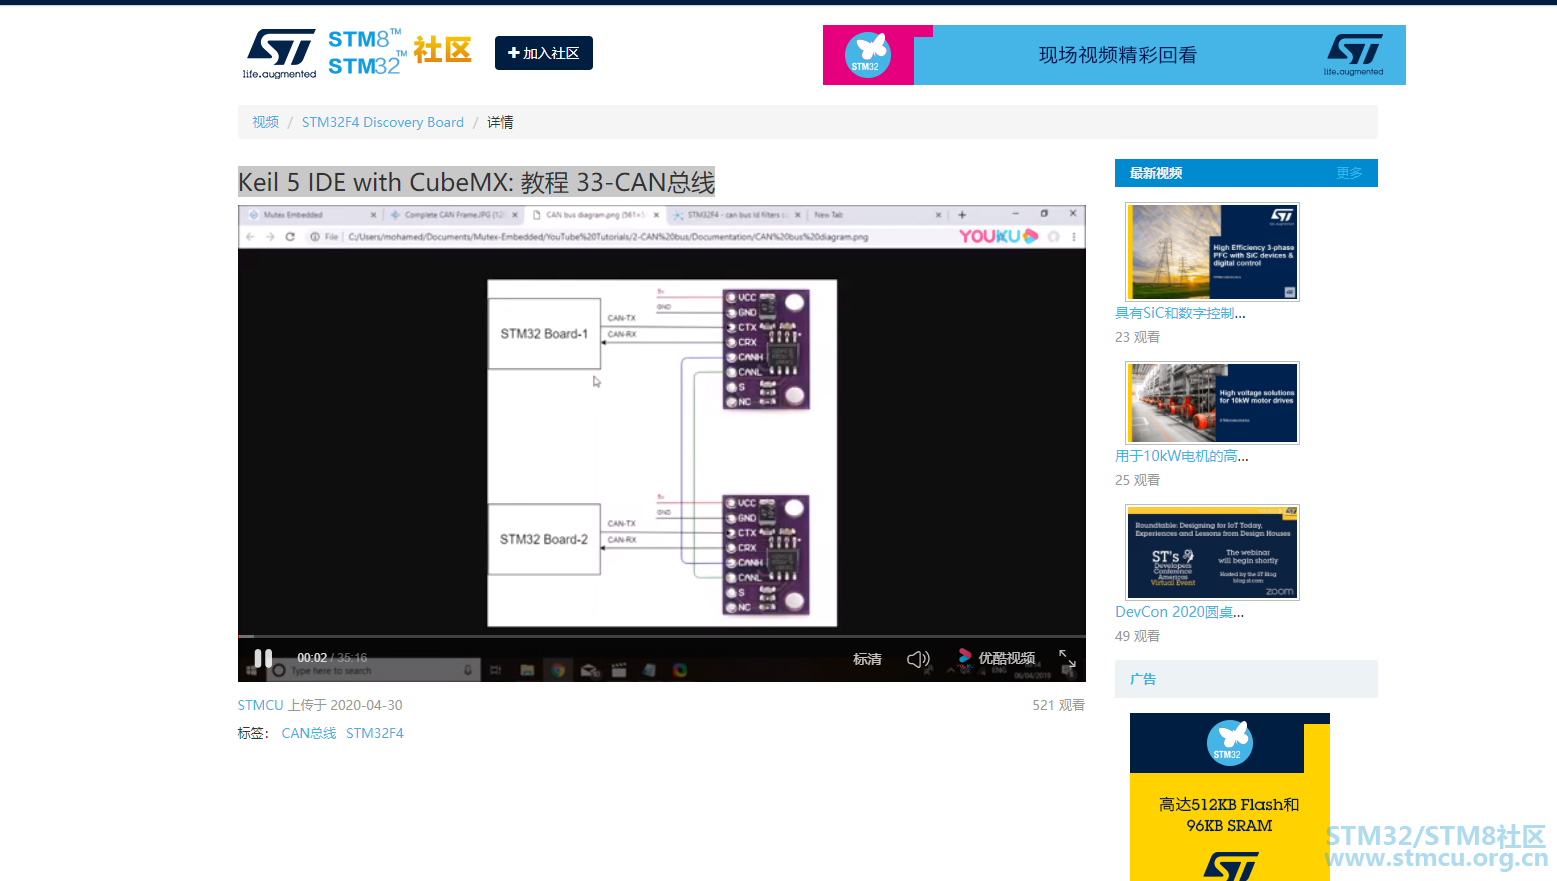This screenshot has width=1557, height=881.
Task: Open the DevCon Roundtable thumbnail
Action: click(1212, 552)
